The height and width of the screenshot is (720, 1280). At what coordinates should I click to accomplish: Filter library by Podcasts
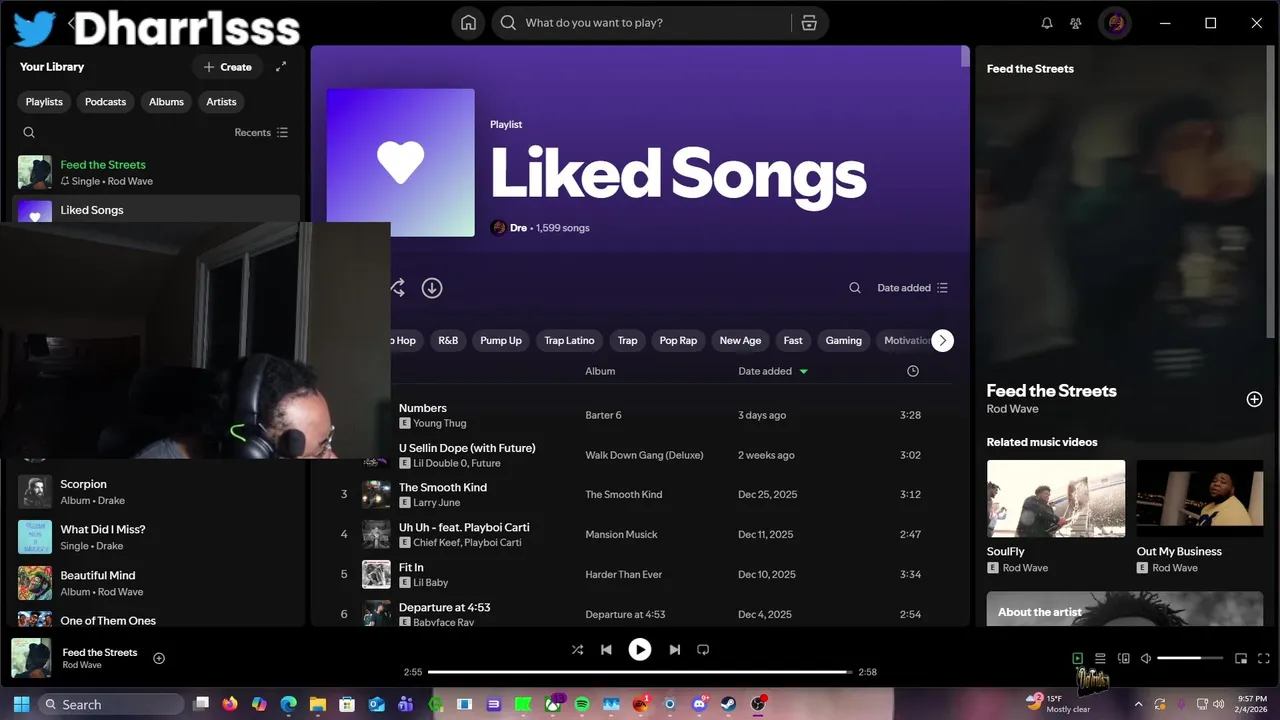pos(105,102)
